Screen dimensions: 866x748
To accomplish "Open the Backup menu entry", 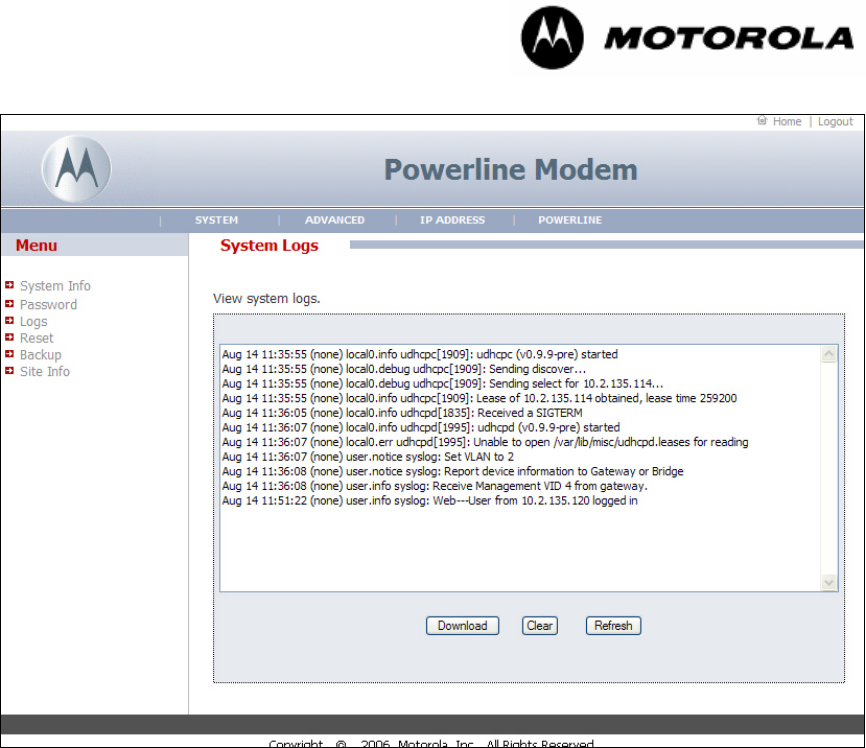I will pos(40,355).
